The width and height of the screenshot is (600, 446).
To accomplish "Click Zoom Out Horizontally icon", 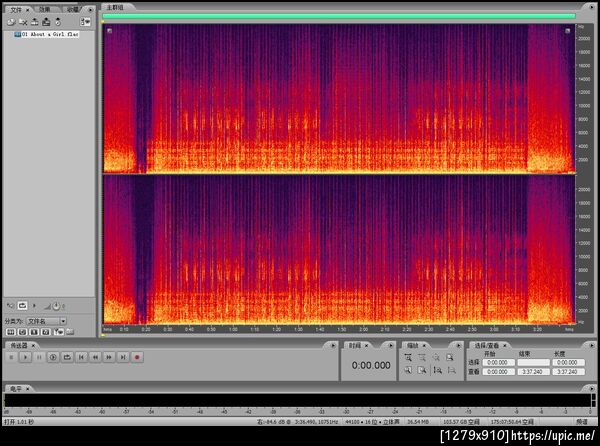I will (x=422, y=358).
